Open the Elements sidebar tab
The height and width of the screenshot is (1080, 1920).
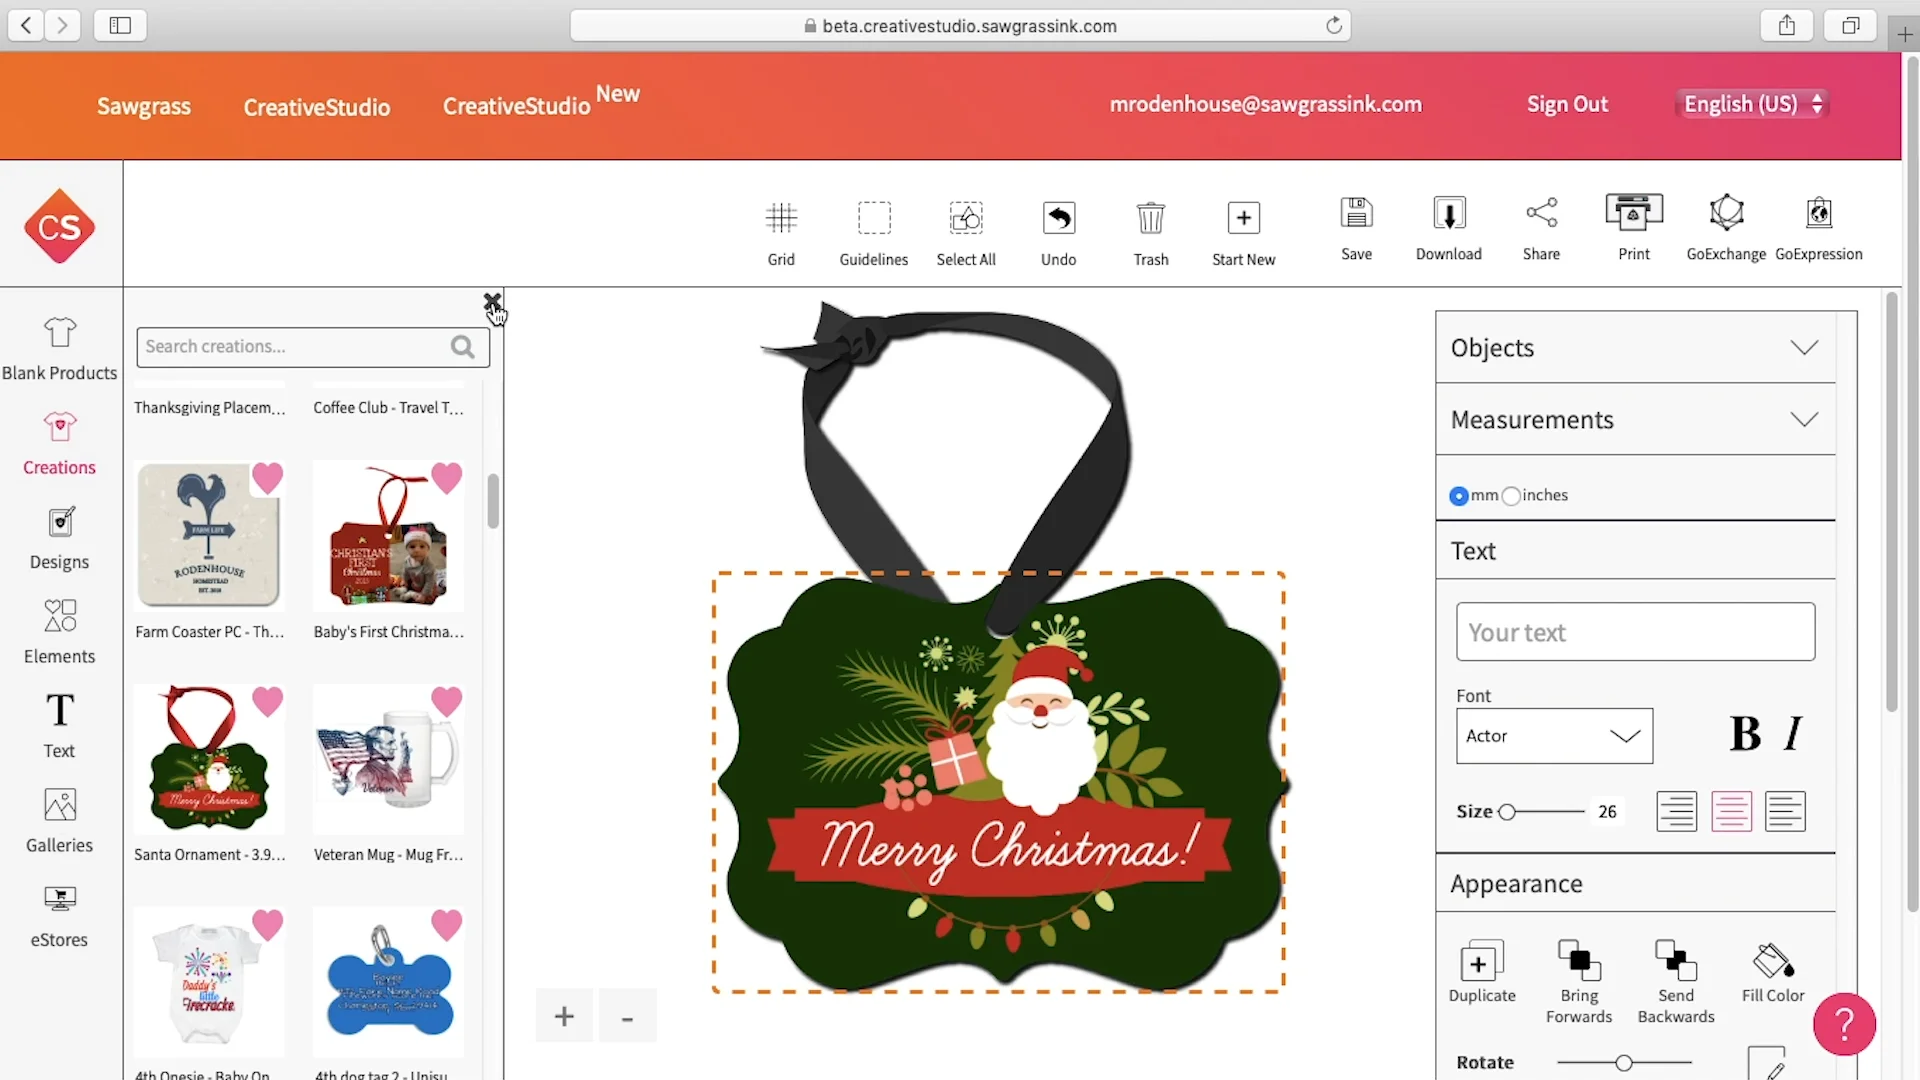[x=60, y=632]
